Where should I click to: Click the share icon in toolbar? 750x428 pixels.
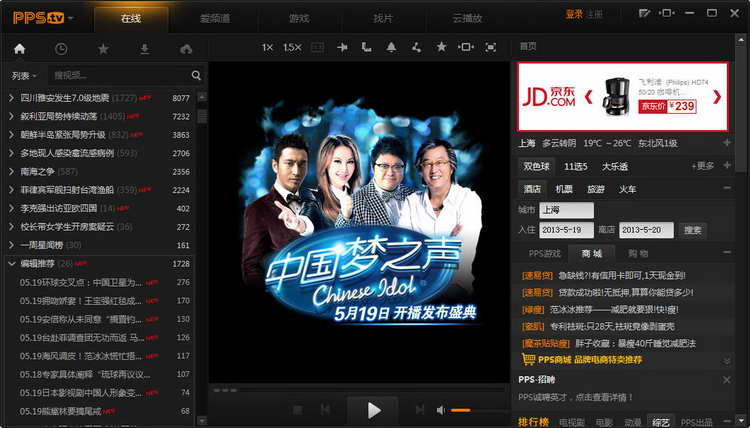click(416, 47)
